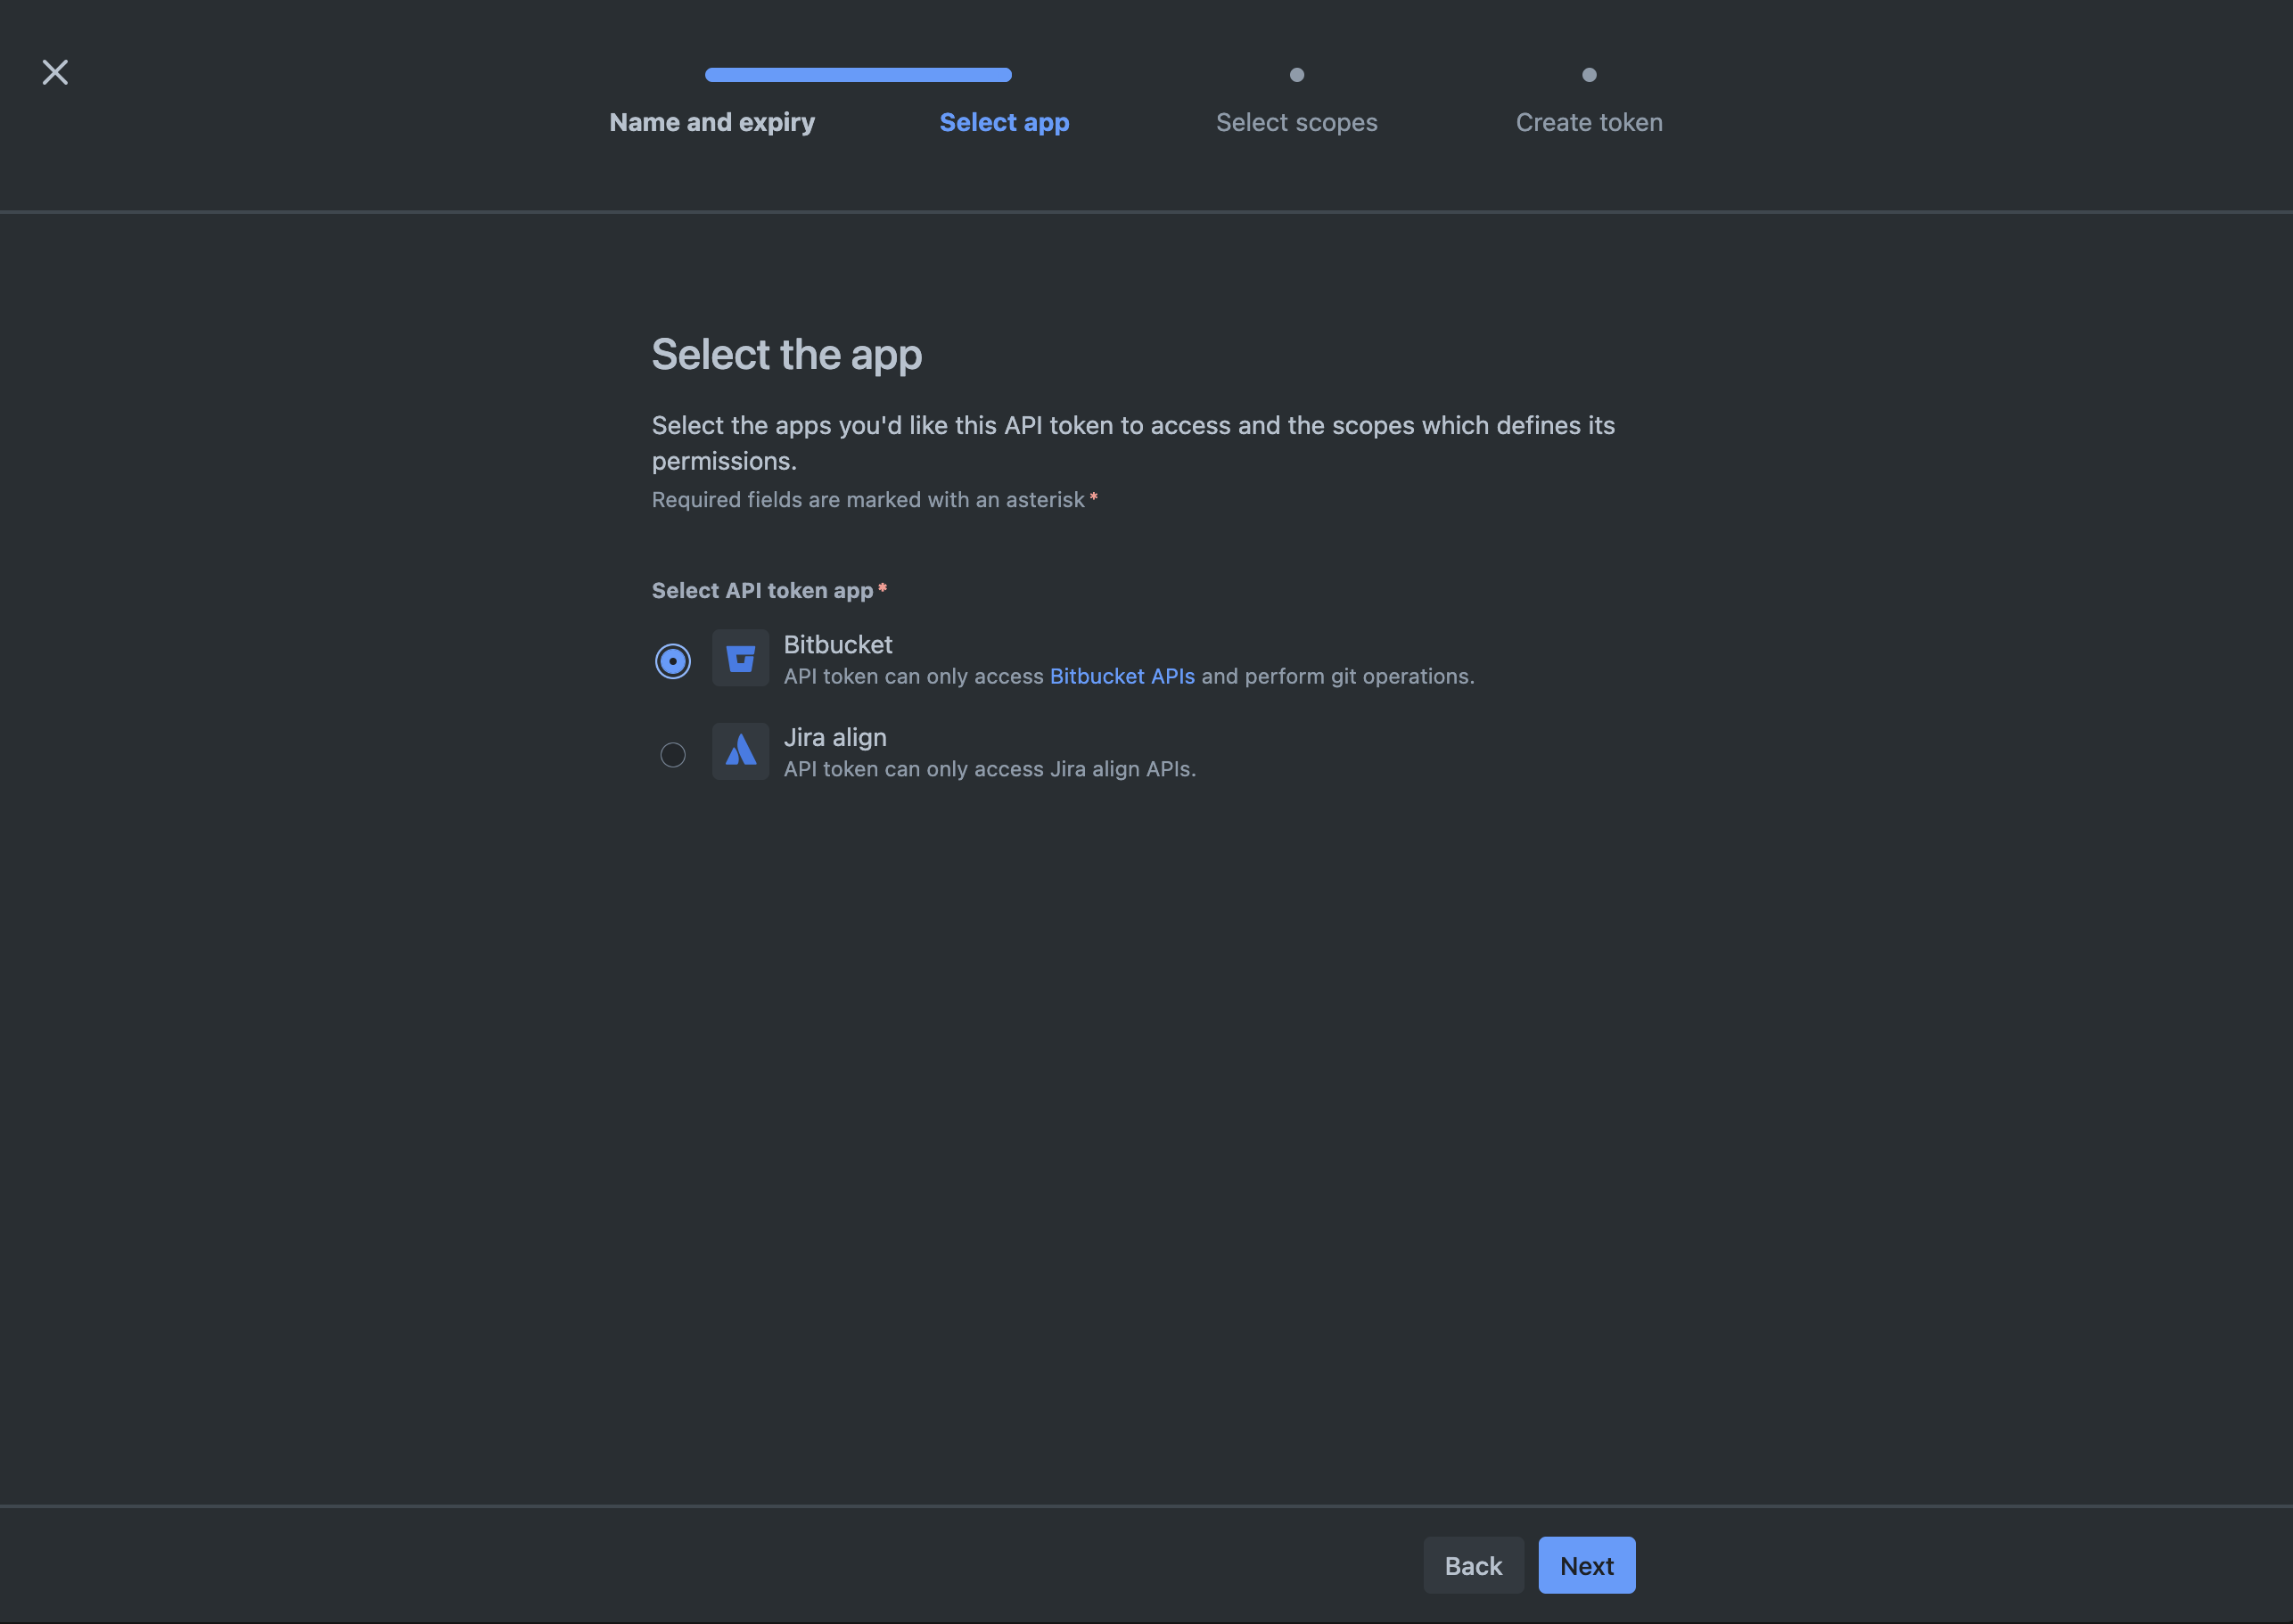Screen dimensions: 2293x1624
Task: Click the Jira align description text
Action: click(989, 769)
